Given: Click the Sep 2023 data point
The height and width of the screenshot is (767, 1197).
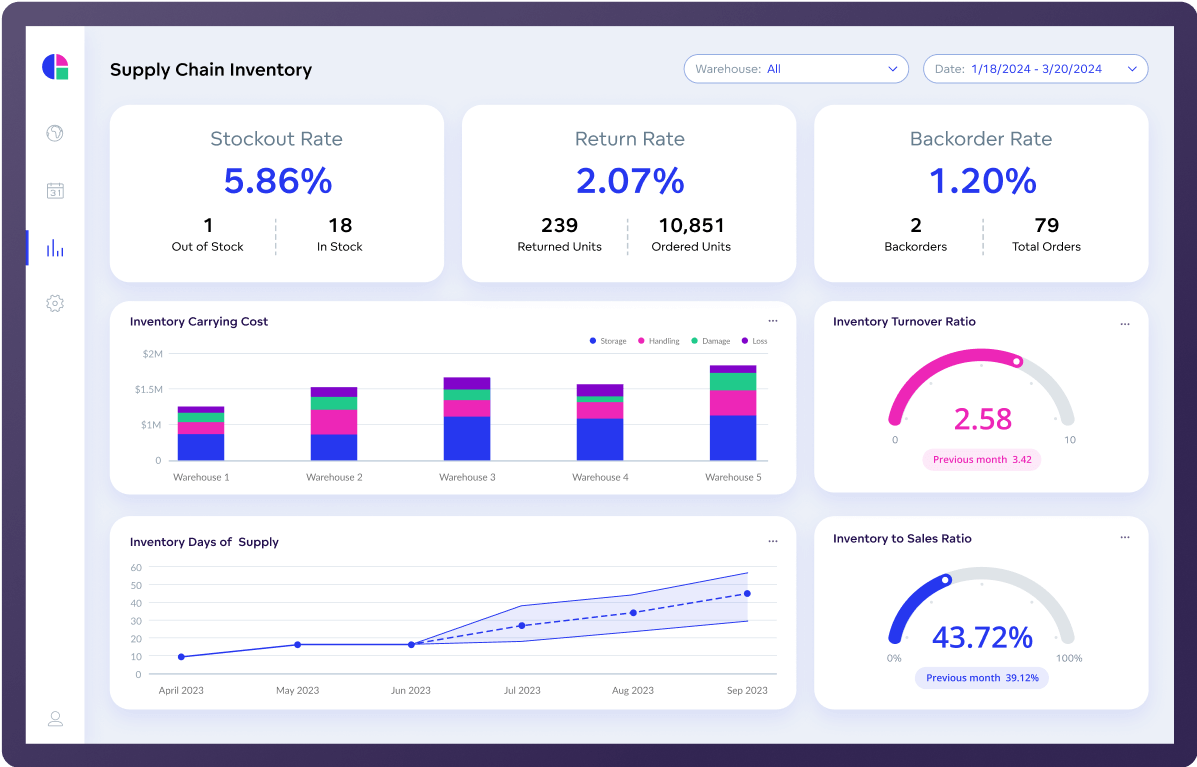Looking at the screenshot, I should 747,594.
